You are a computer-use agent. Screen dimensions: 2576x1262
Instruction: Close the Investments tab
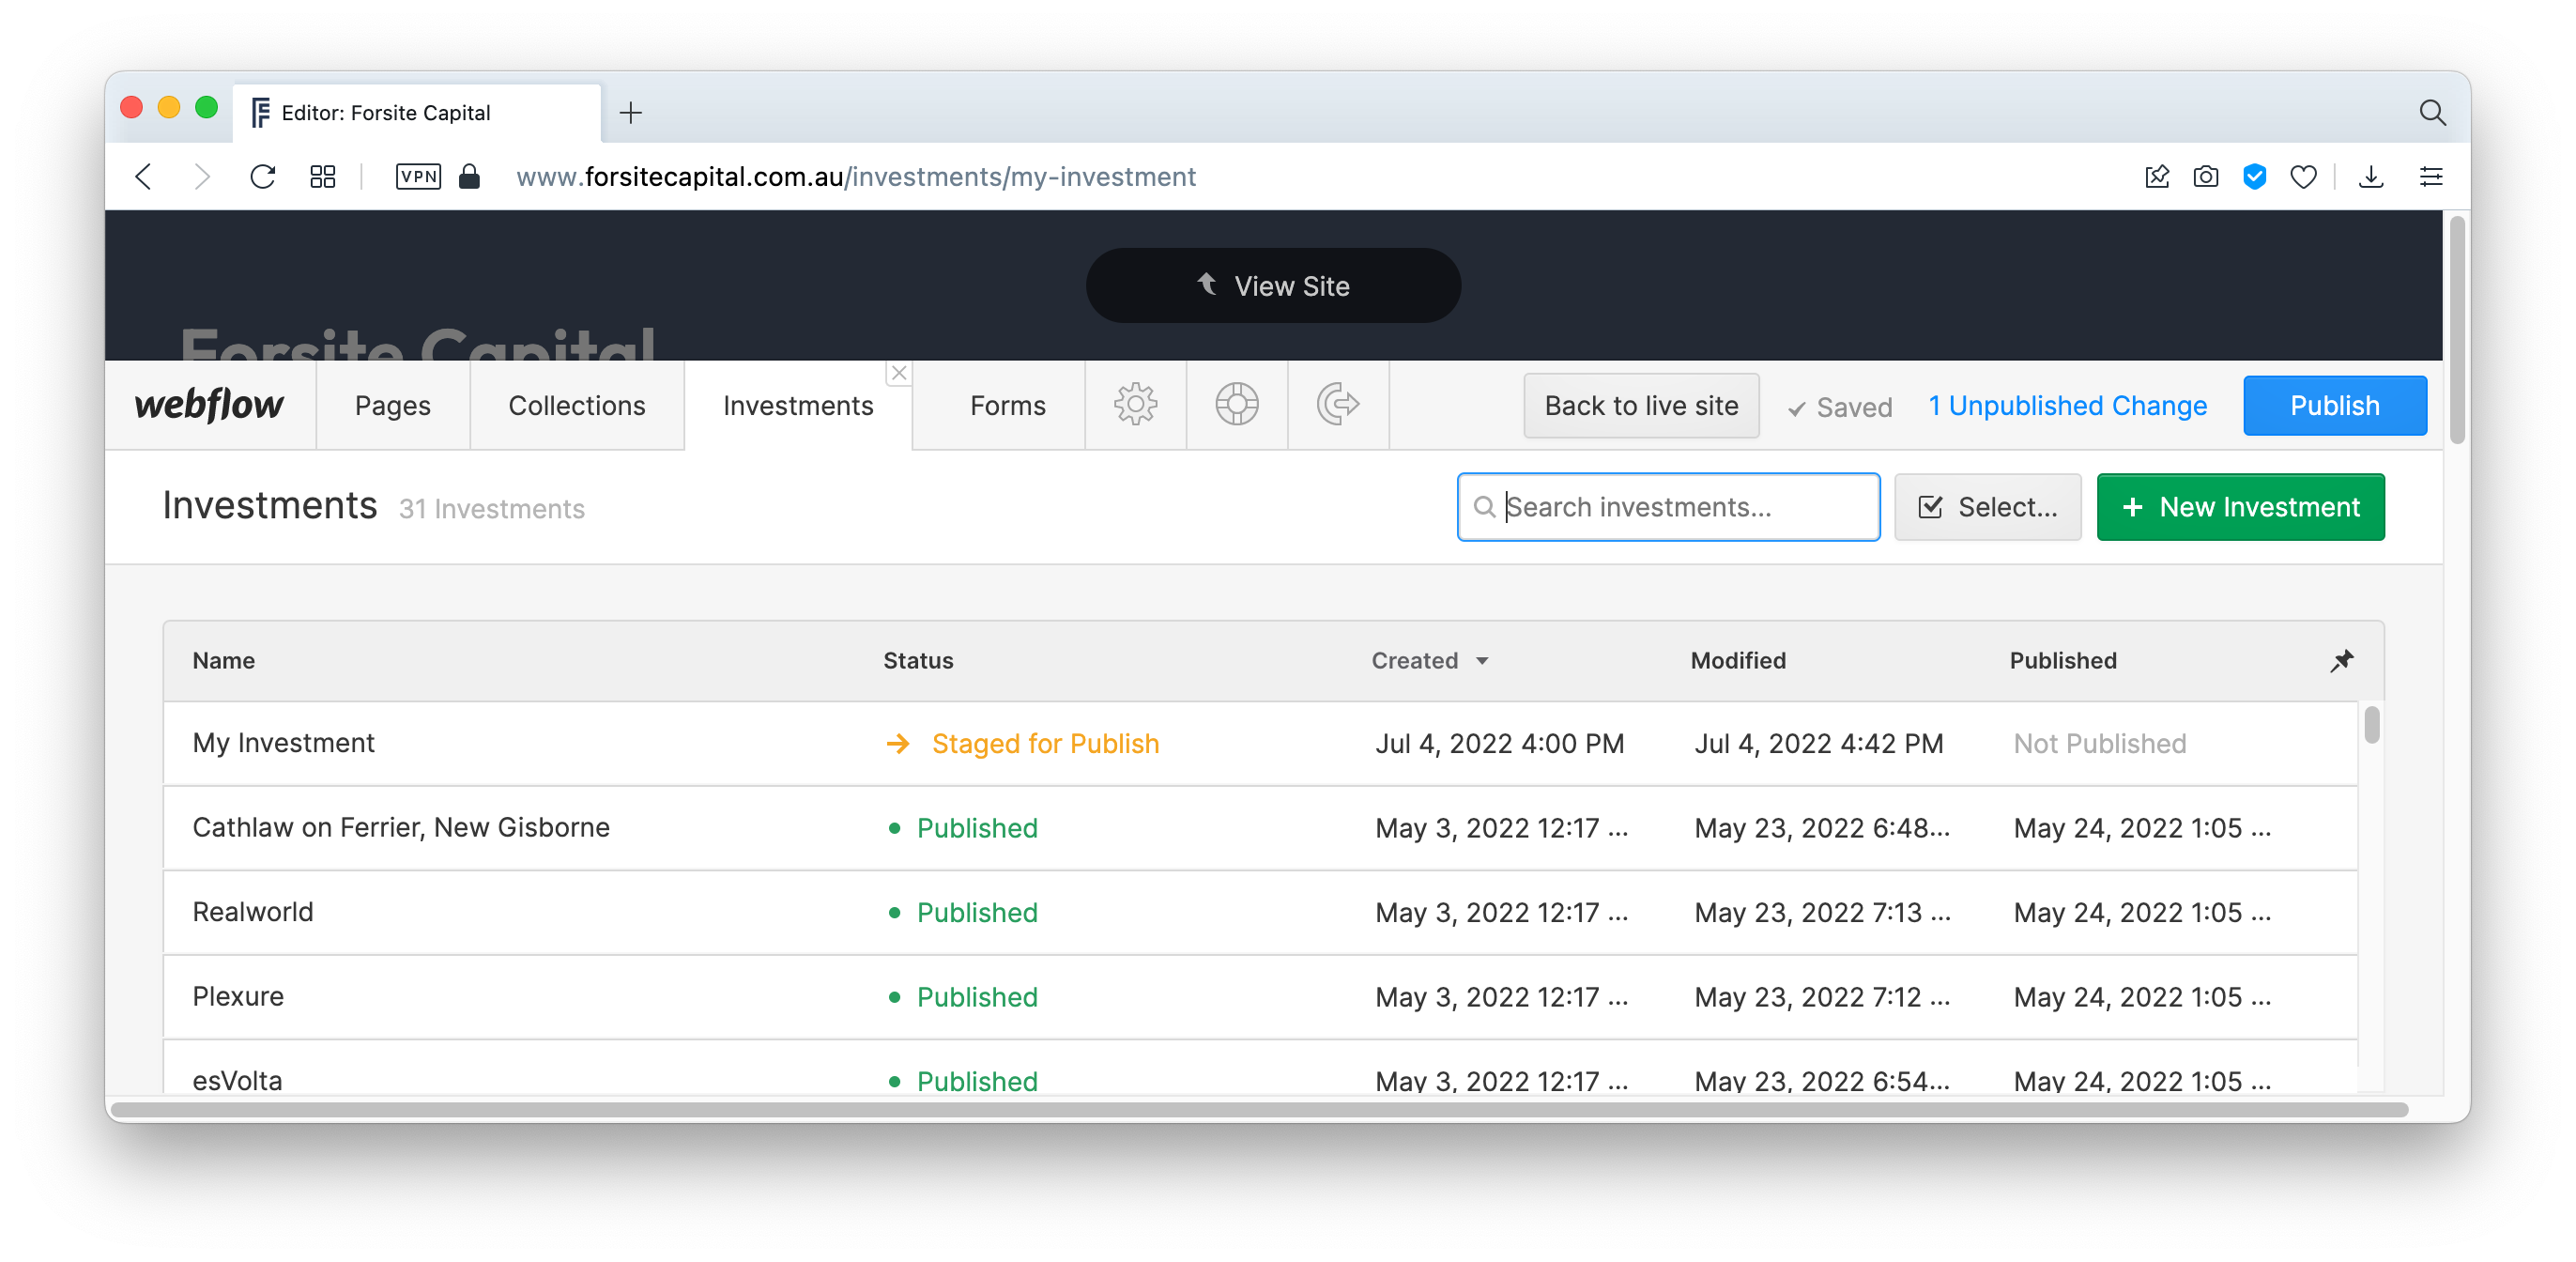899,373
